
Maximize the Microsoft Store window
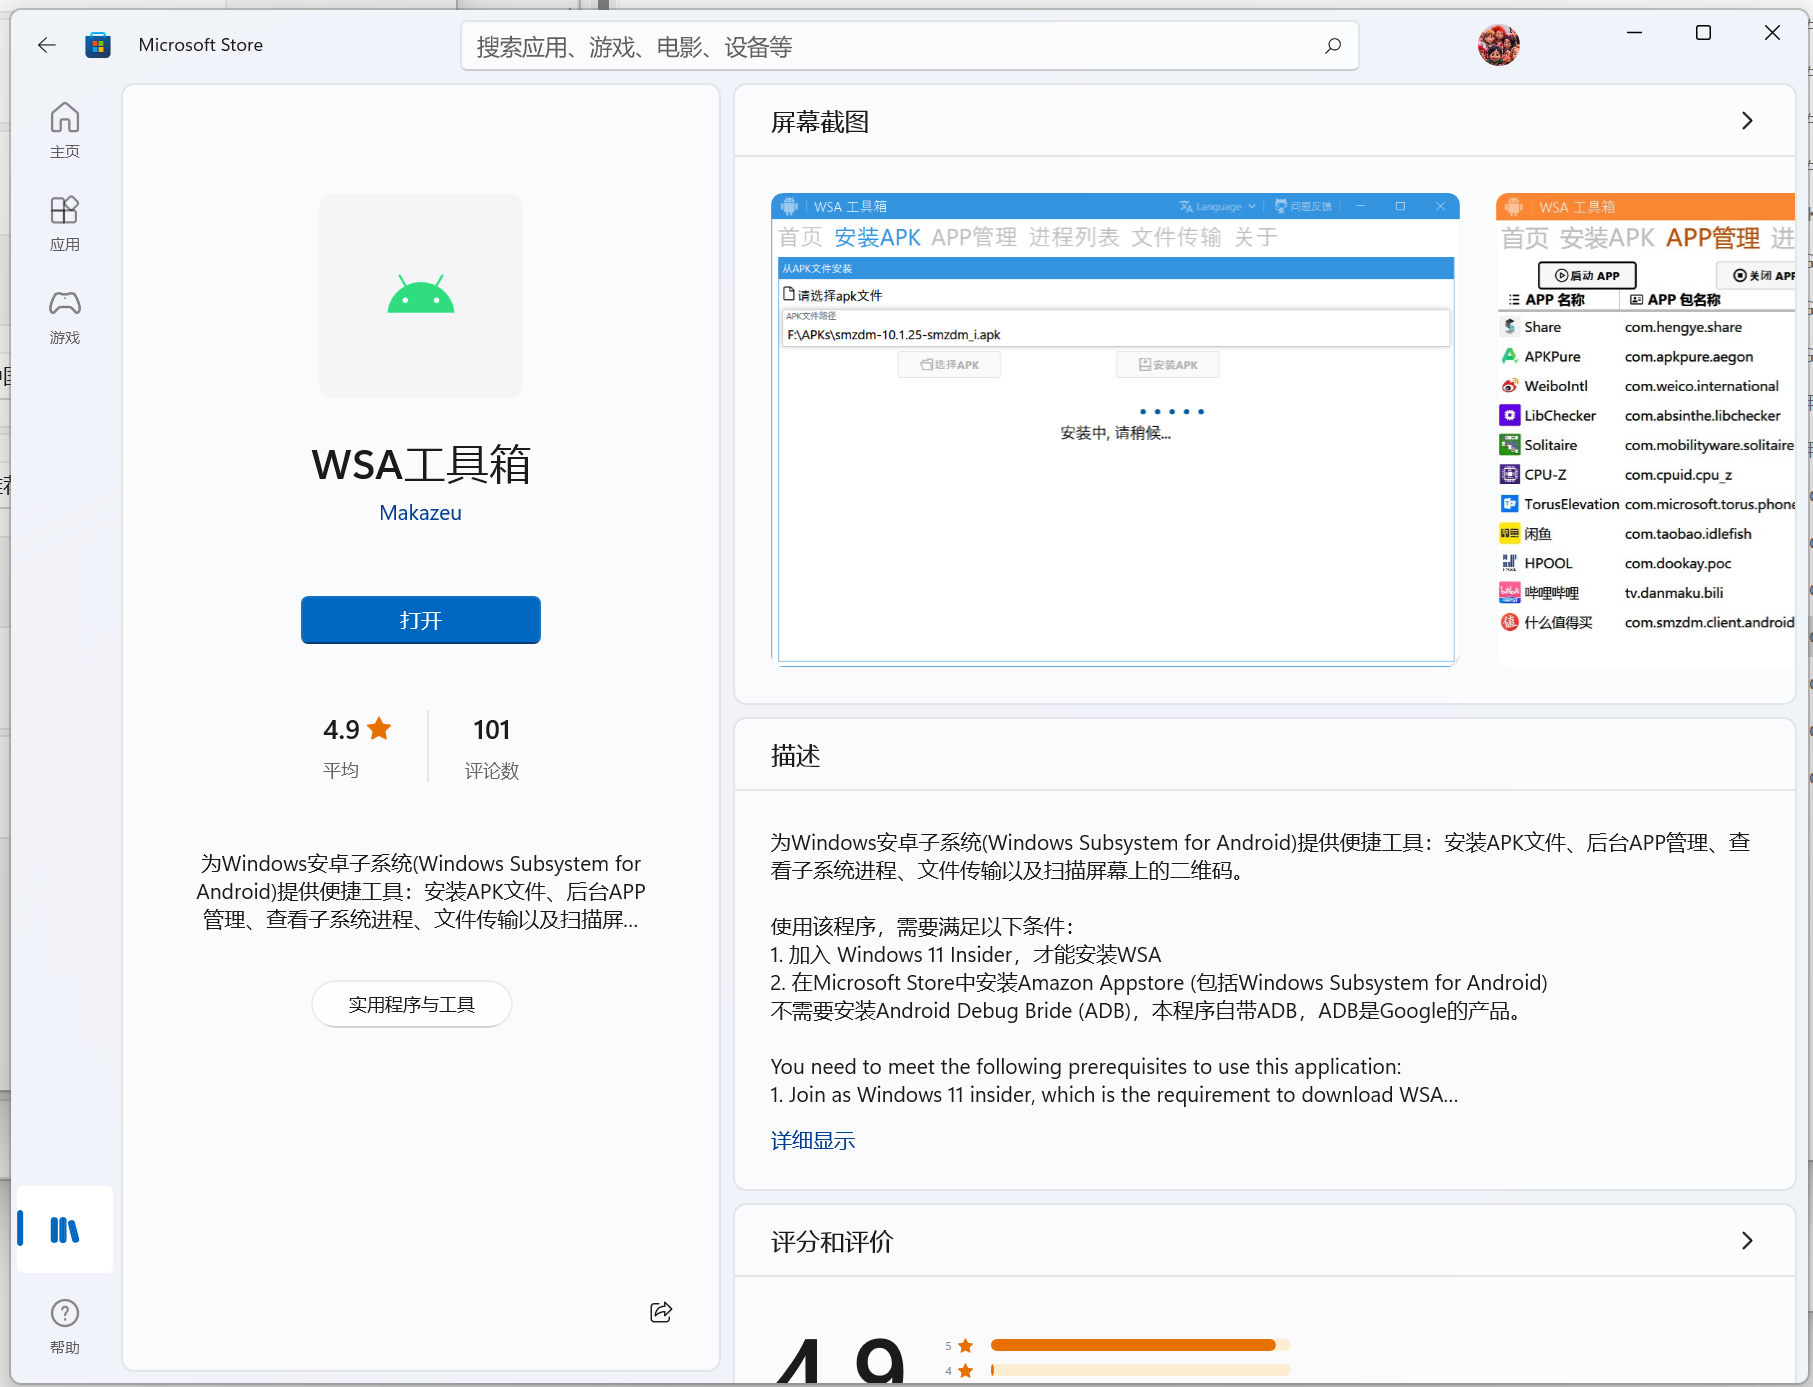pyautogui.click(x=1703, y=33)
